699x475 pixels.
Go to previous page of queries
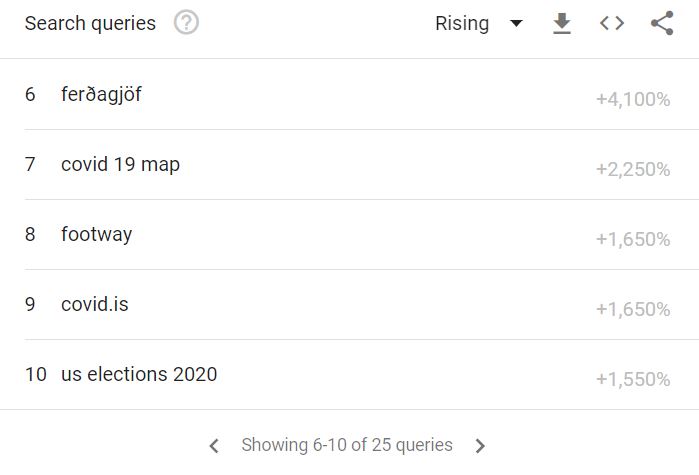coord(214,445)
